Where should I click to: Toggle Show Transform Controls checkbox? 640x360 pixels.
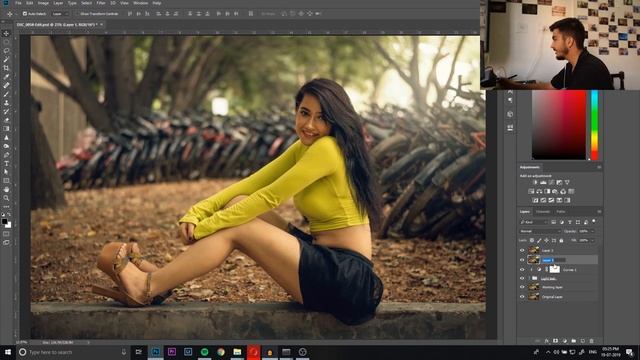coord(77,13)
